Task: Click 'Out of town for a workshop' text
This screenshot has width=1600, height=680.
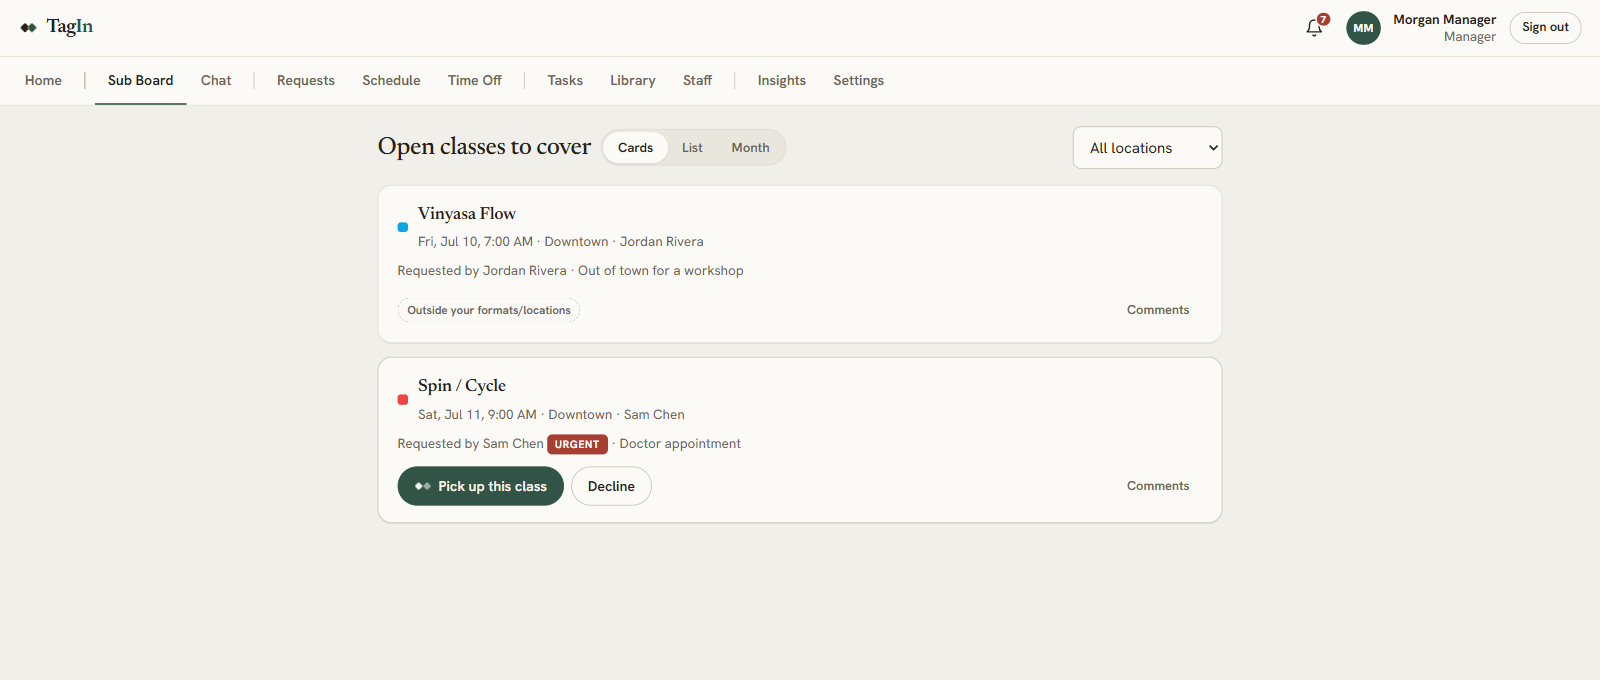Action: (661, 271)
